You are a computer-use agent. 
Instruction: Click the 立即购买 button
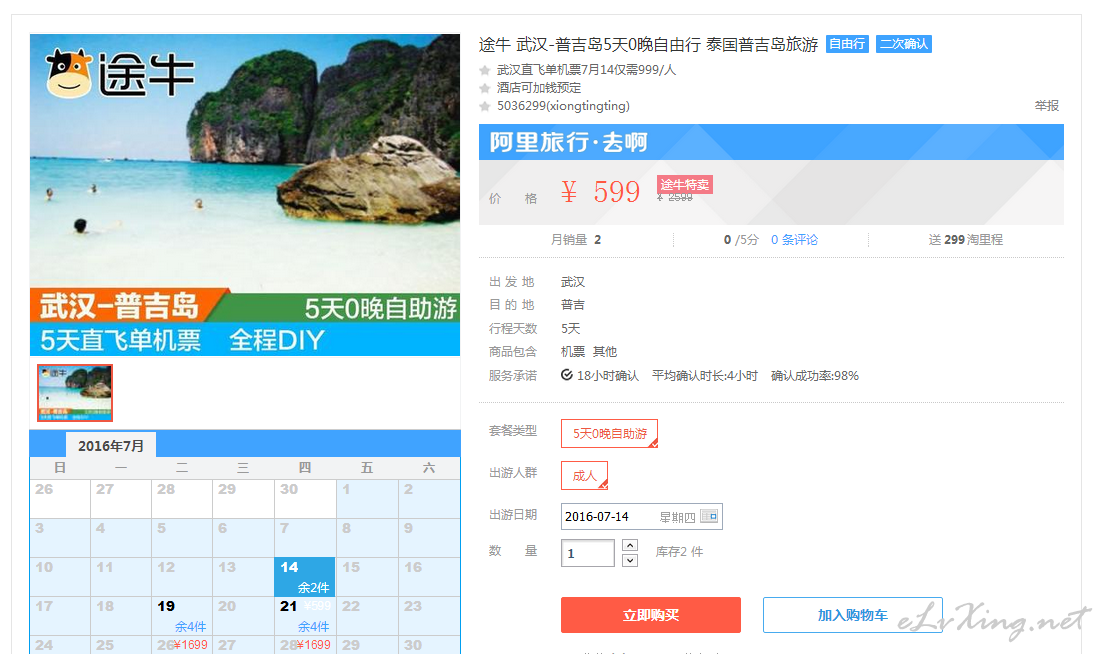pos(651,615)
